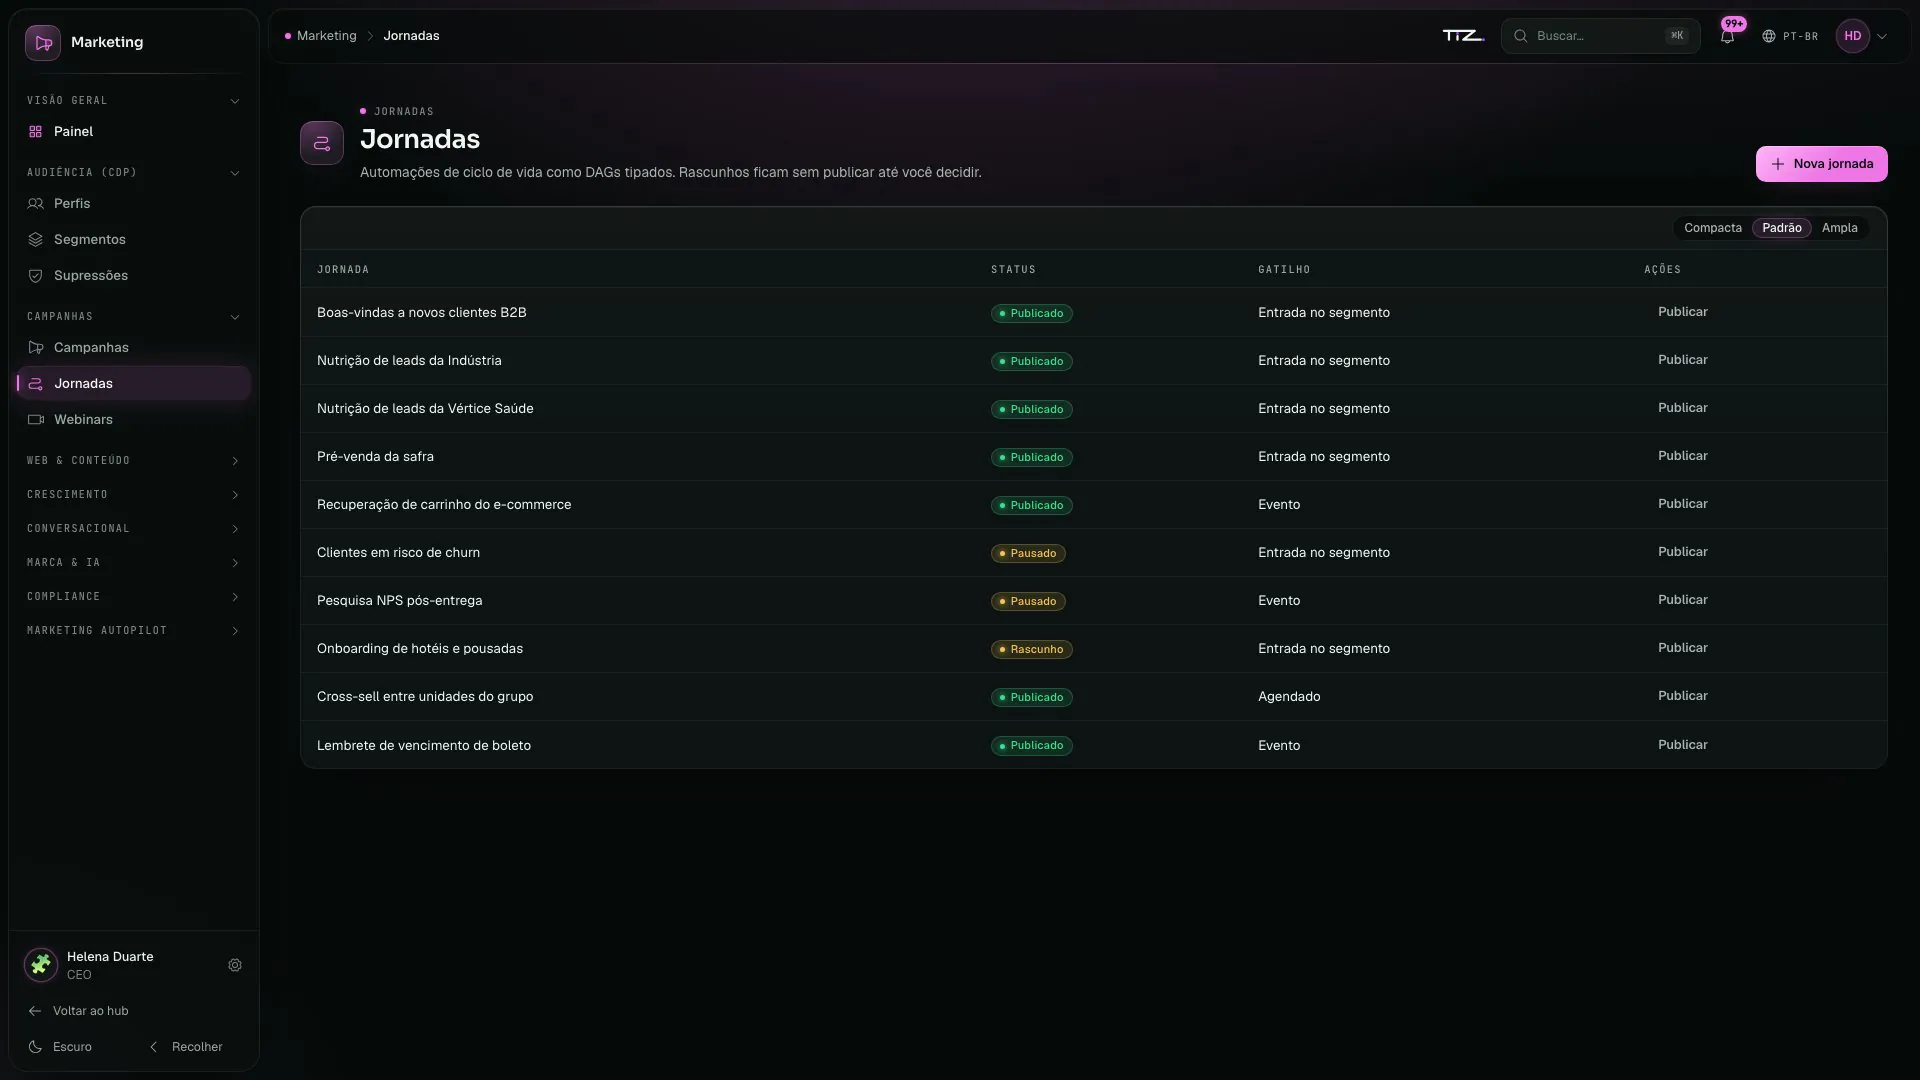
Task: Switch table density to Ampla
Action: click(1839, 228)
